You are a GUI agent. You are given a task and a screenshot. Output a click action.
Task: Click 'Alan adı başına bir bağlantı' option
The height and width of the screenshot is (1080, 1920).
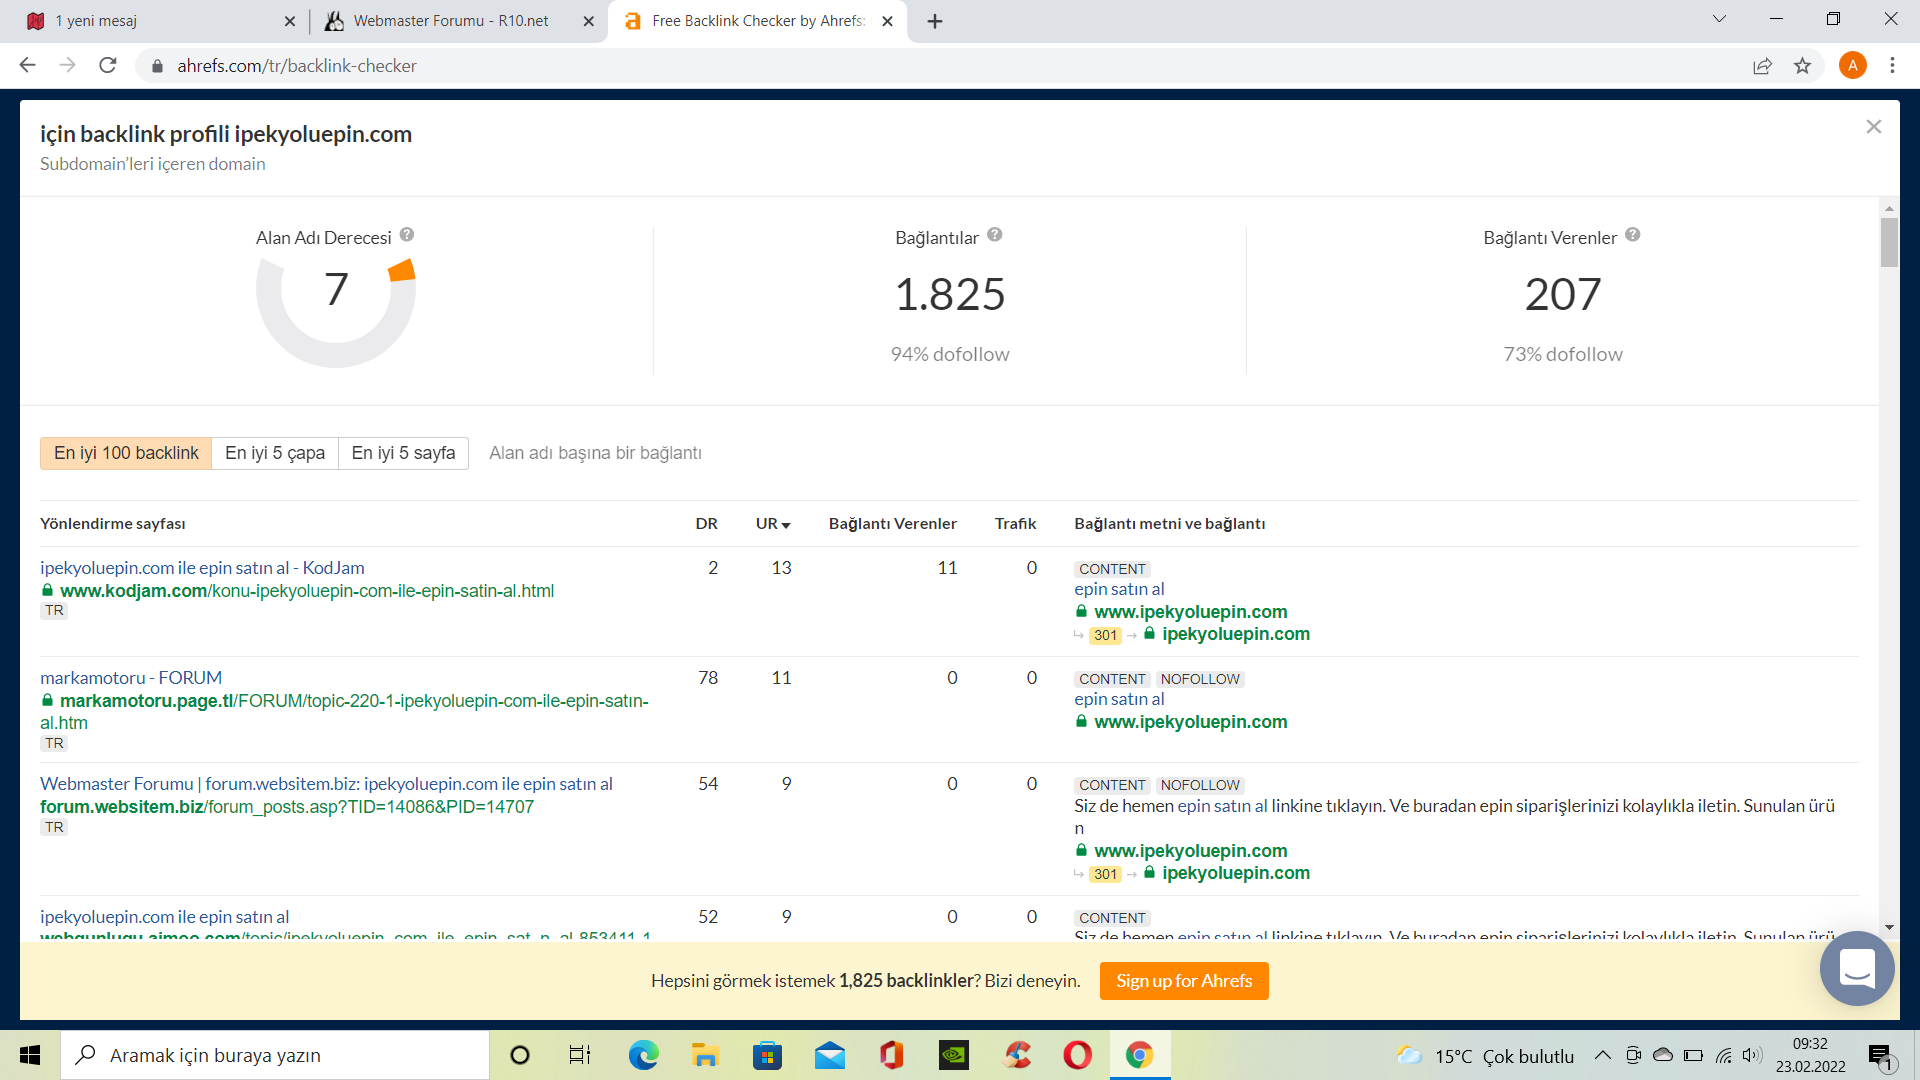click(x=595, y=453)
